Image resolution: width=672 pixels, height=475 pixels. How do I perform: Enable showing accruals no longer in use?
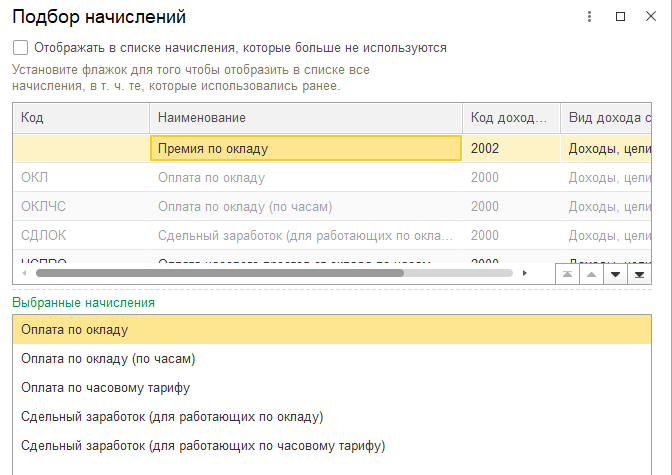(x=21, y=47)
